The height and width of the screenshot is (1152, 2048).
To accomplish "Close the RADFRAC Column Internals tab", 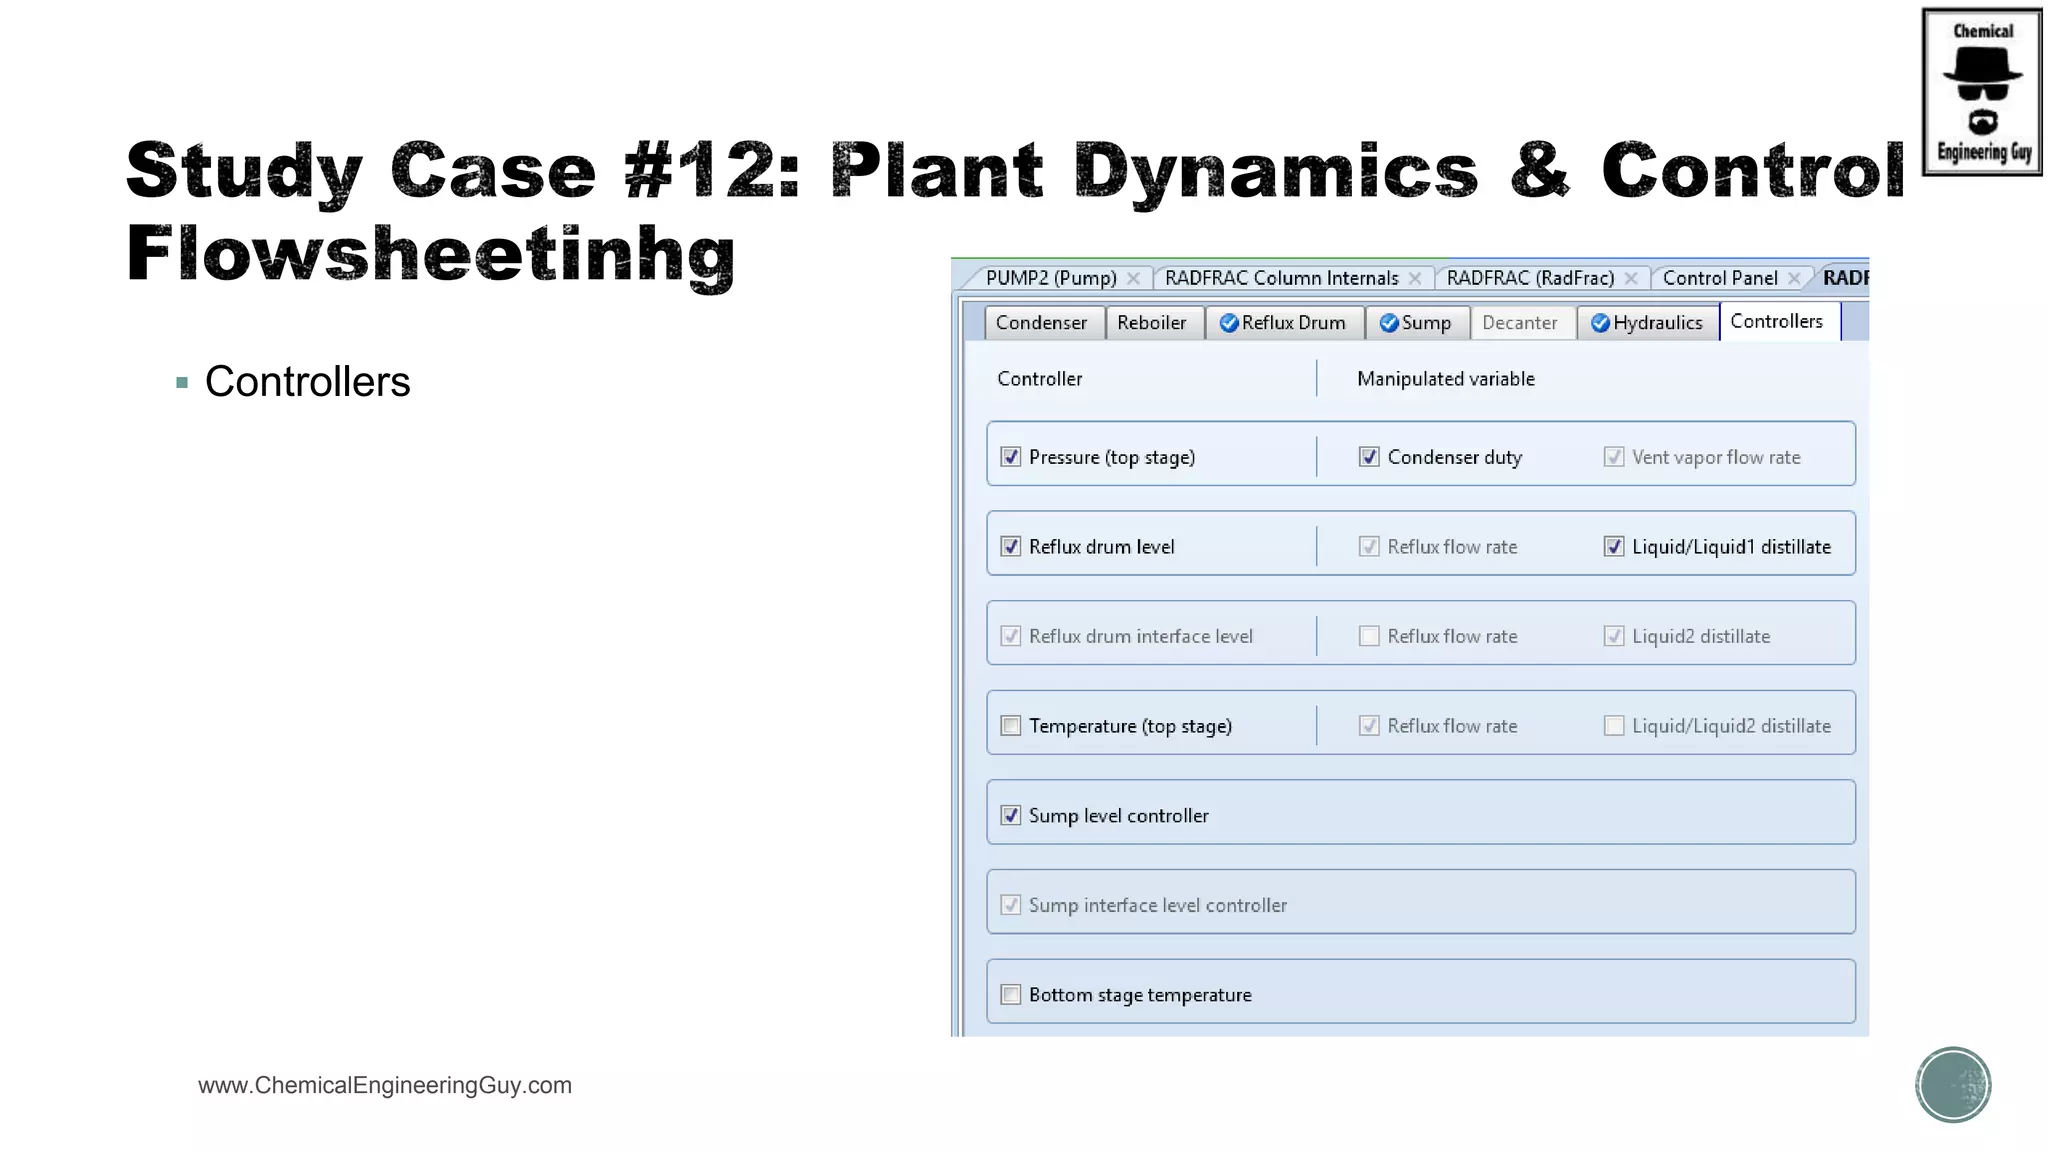I will 1415,279.
